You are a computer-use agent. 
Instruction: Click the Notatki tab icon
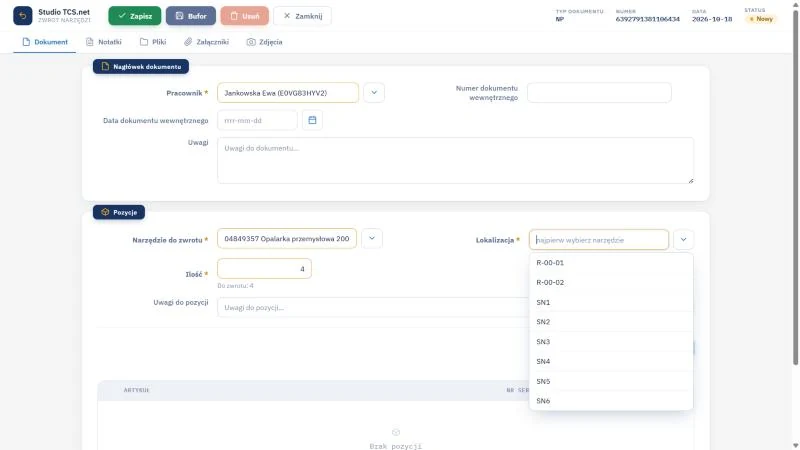coord(90,42)
